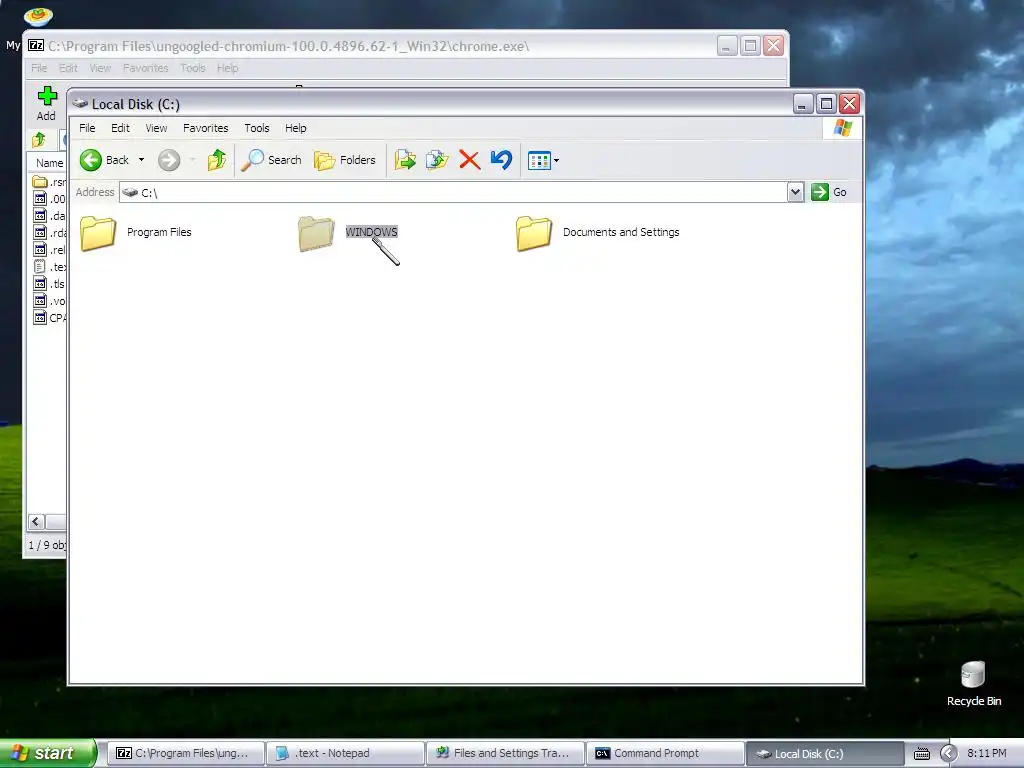Expand the address bar dropdown
The image size is (1024, 768).
coord(795,193)
